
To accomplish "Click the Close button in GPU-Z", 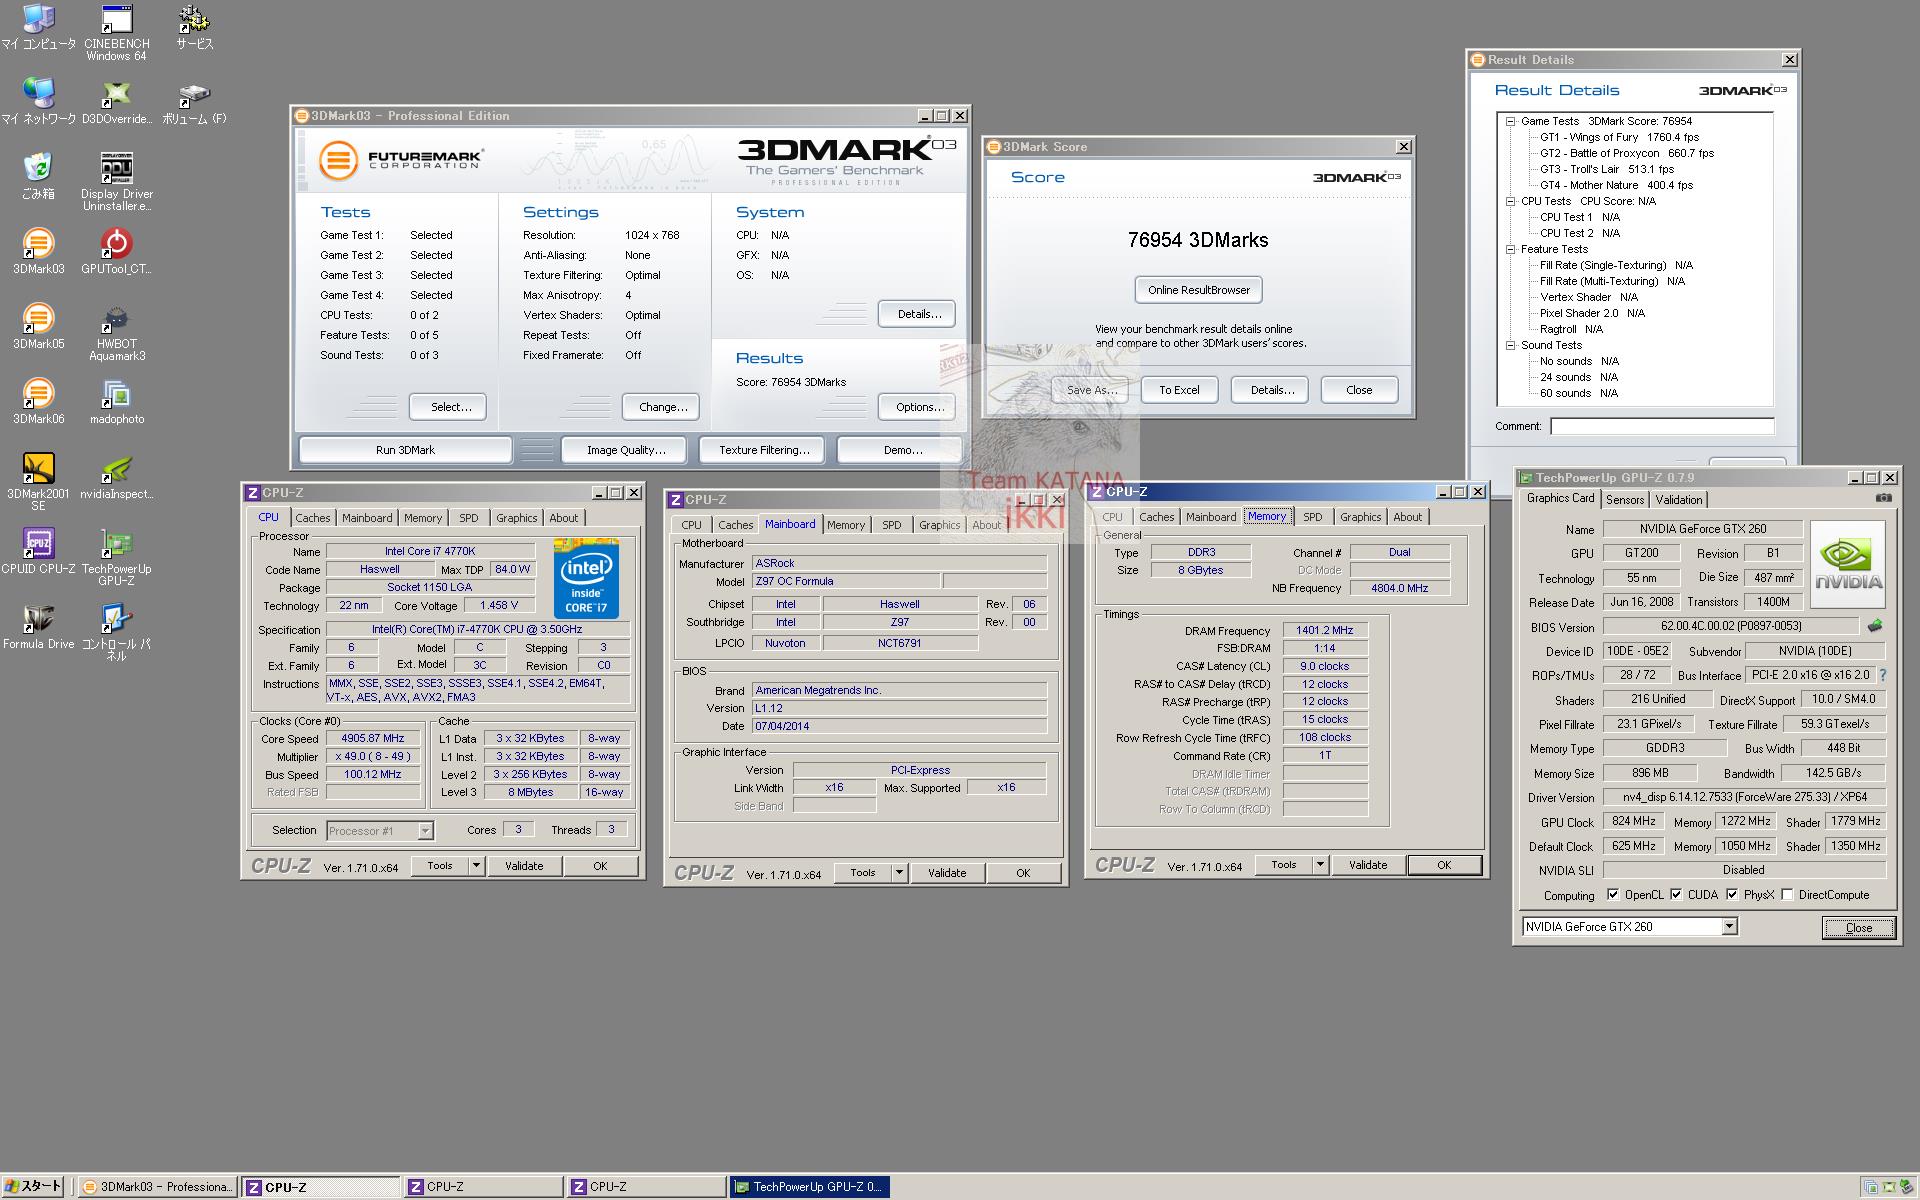I will click(x=1858, y=928).
